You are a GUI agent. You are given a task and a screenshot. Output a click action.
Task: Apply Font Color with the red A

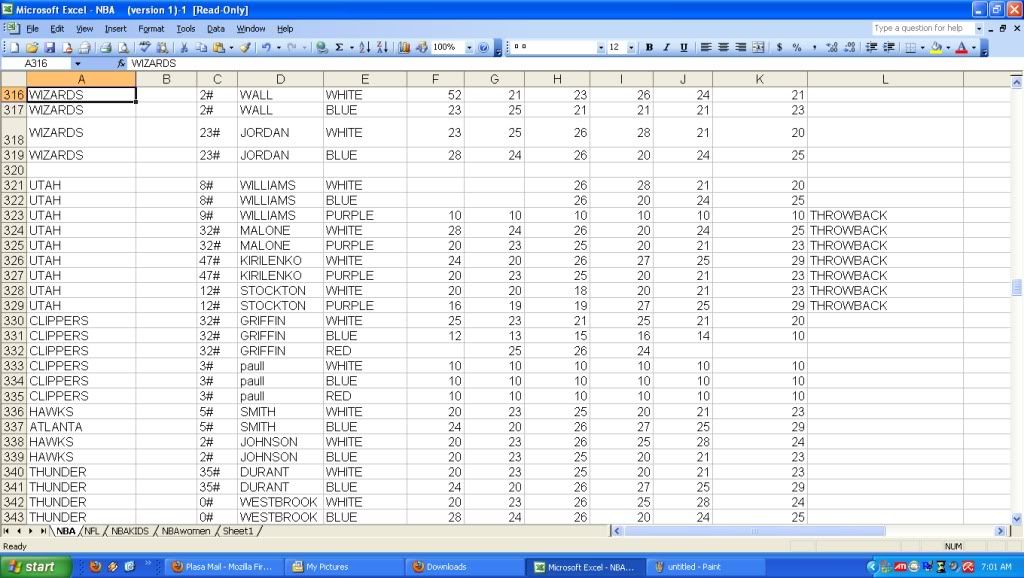[x=961, y=47]
